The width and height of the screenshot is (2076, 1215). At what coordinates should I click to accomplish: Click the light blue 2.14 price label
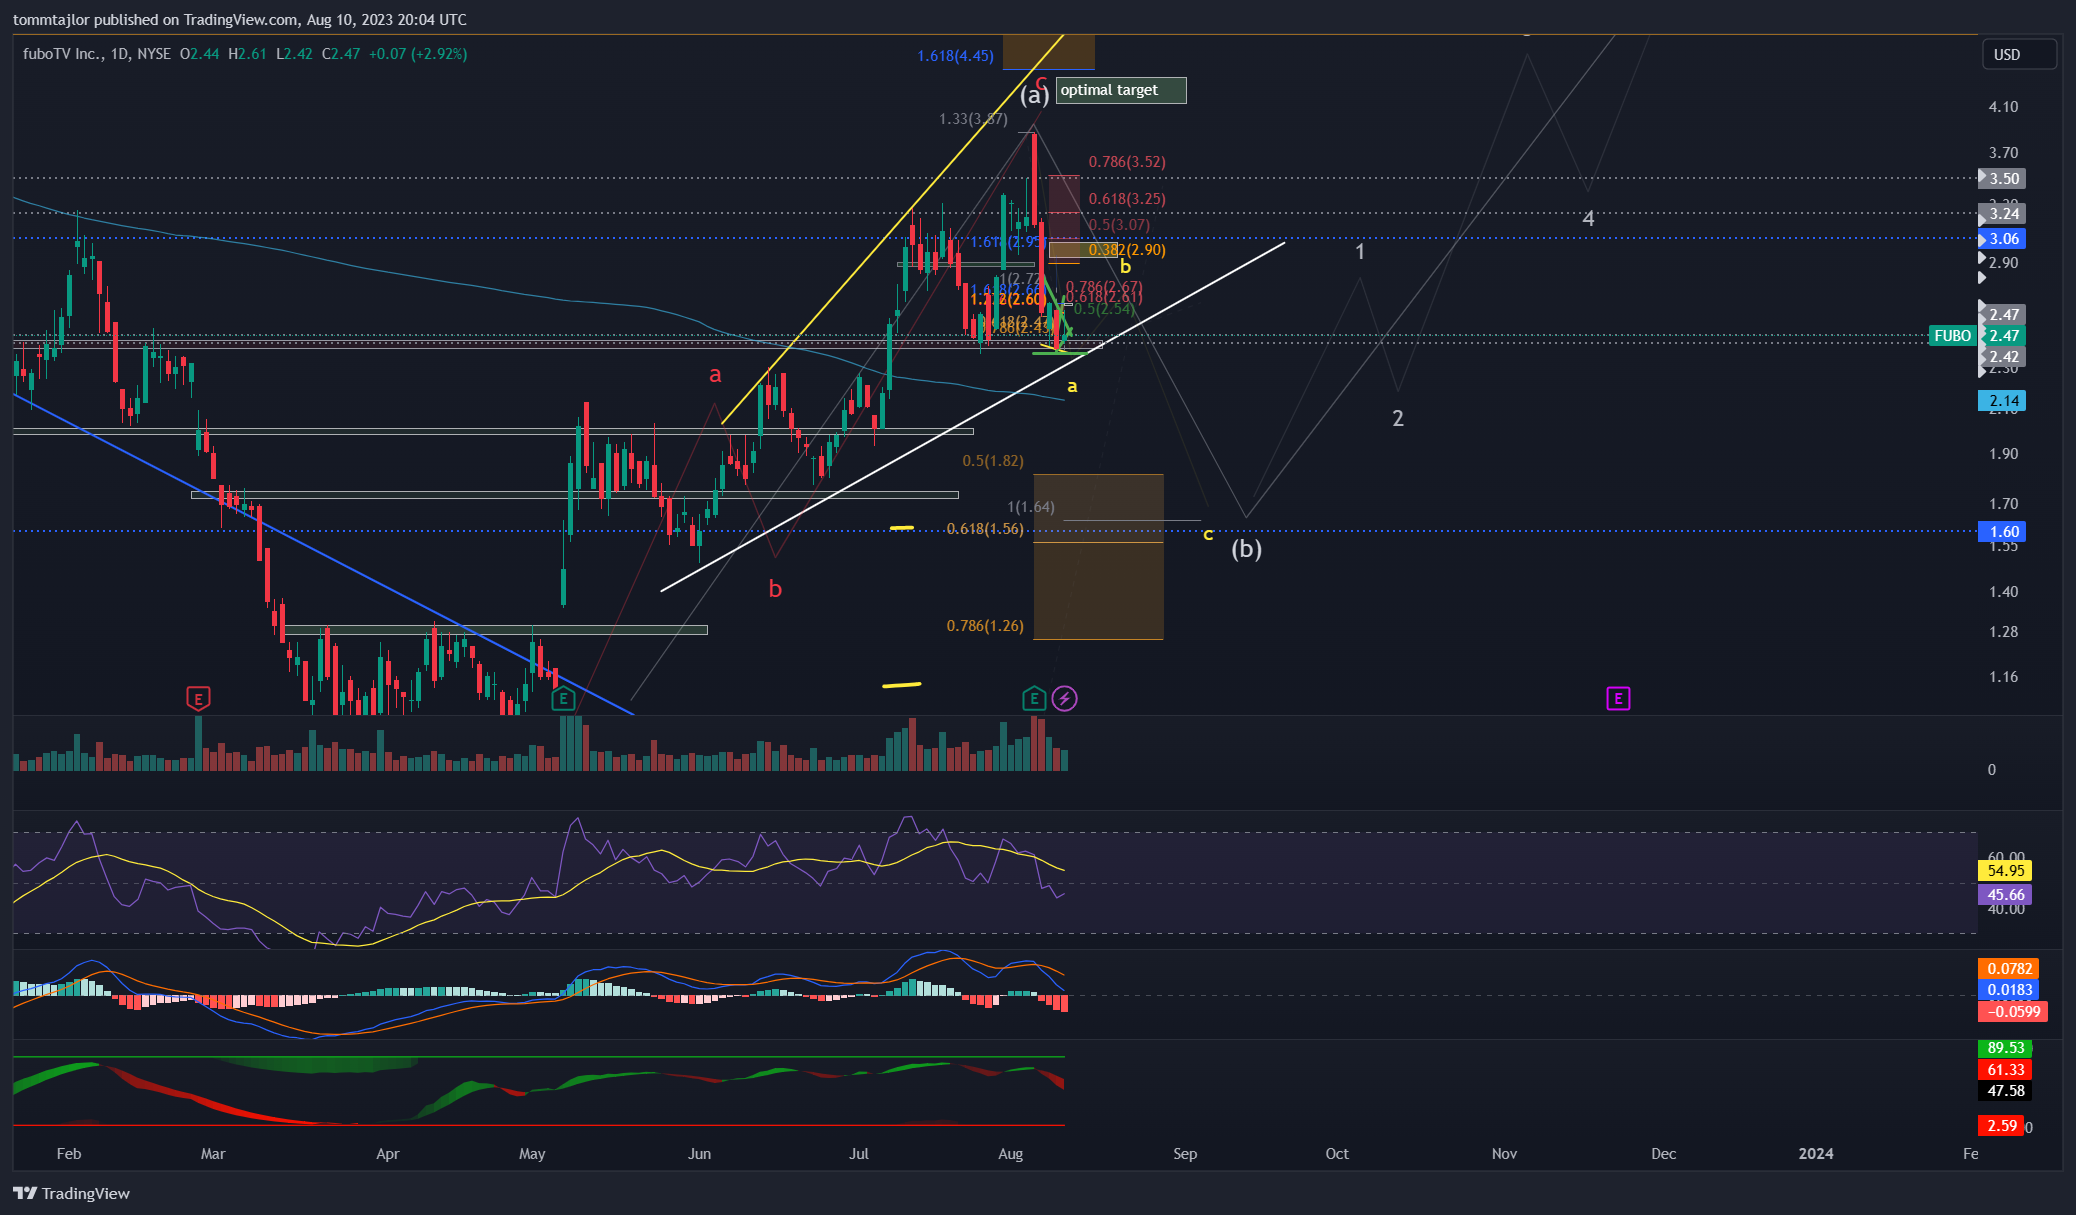2003,401
